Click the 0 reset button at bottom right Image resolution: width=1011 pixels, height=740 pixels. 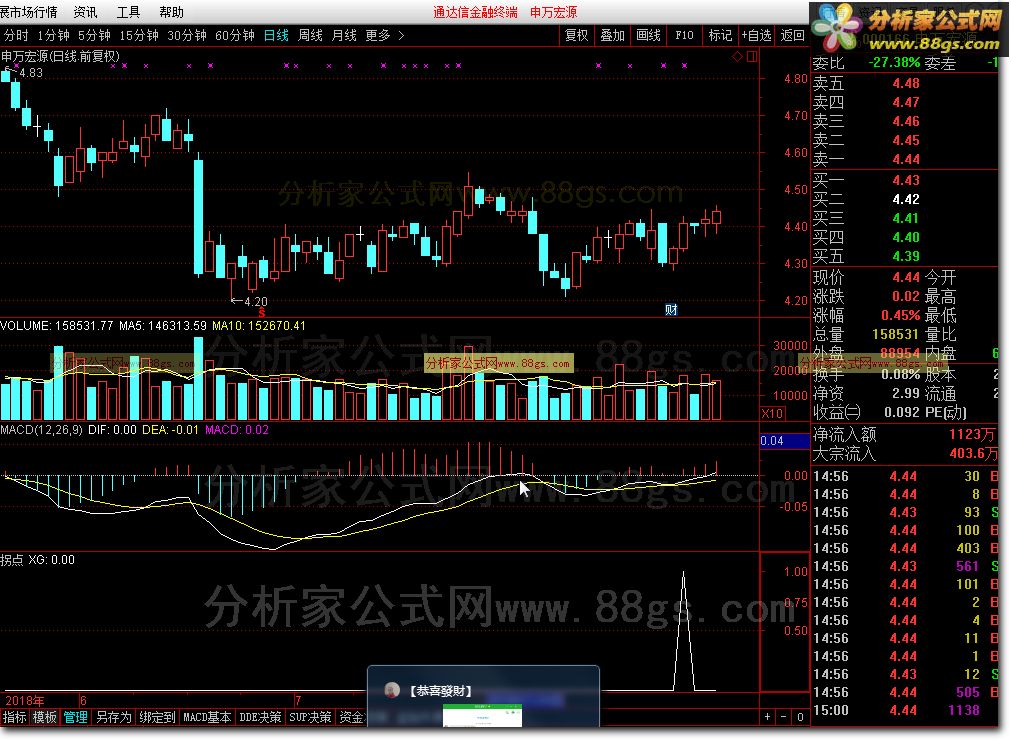[x=800, y=717]
